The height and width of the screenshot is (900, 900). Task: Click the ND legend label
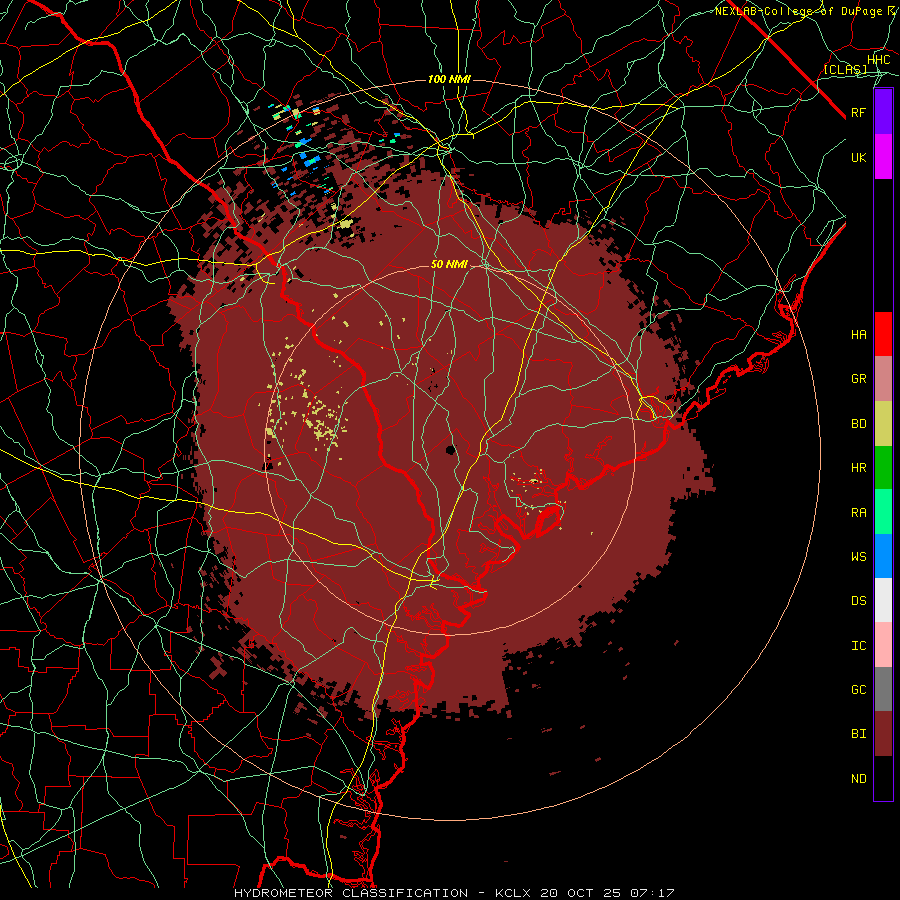pyautogui.click(x=859, y=779)
